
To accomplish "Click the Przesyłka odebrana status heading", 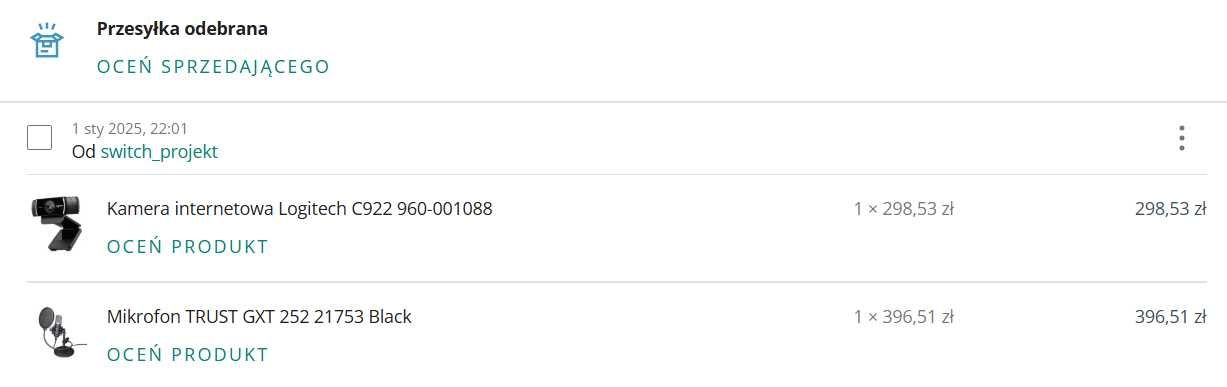I will click(x=182, y=29).
